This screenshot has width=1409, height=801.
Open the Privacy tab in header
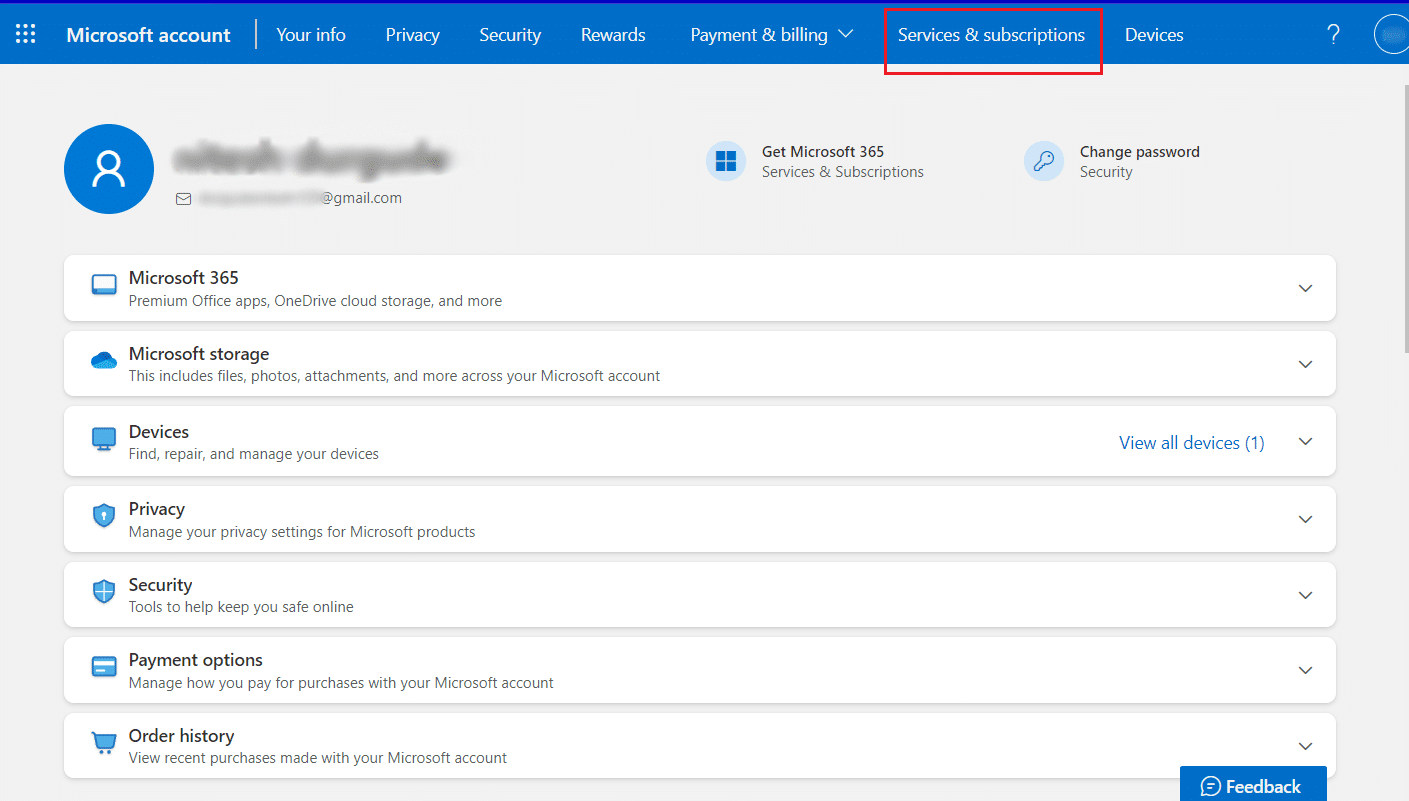tap(412, 34)
